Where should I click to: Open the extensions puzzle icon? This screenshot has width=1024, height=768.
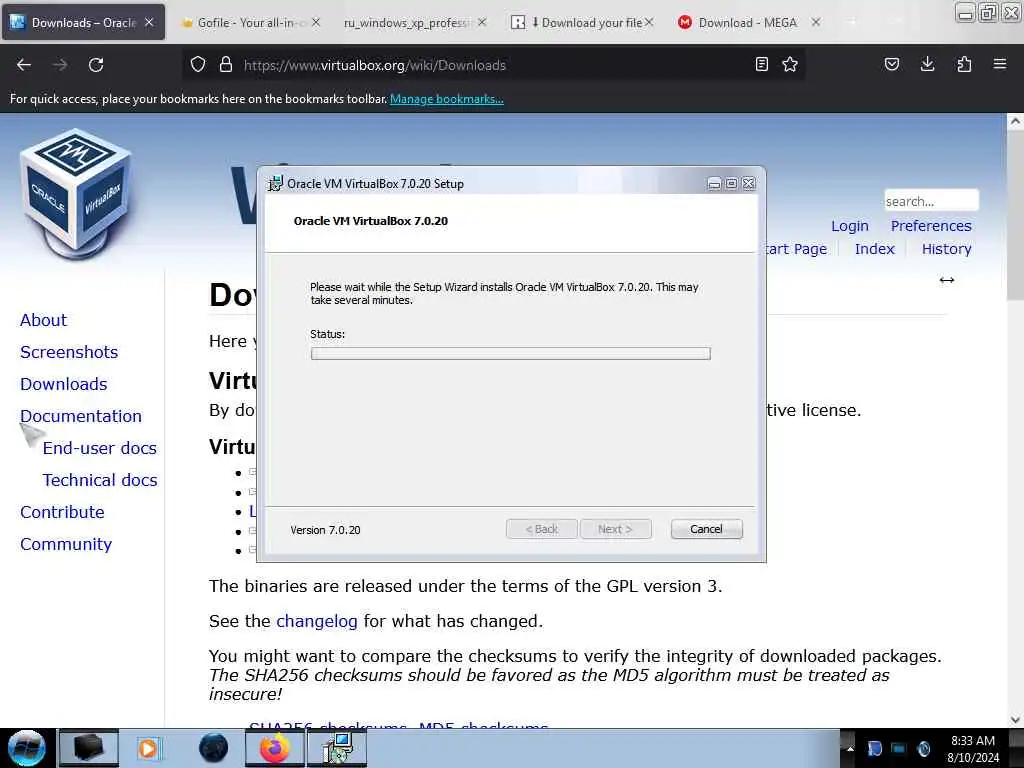pyautogui.click(x=964, y=64)
